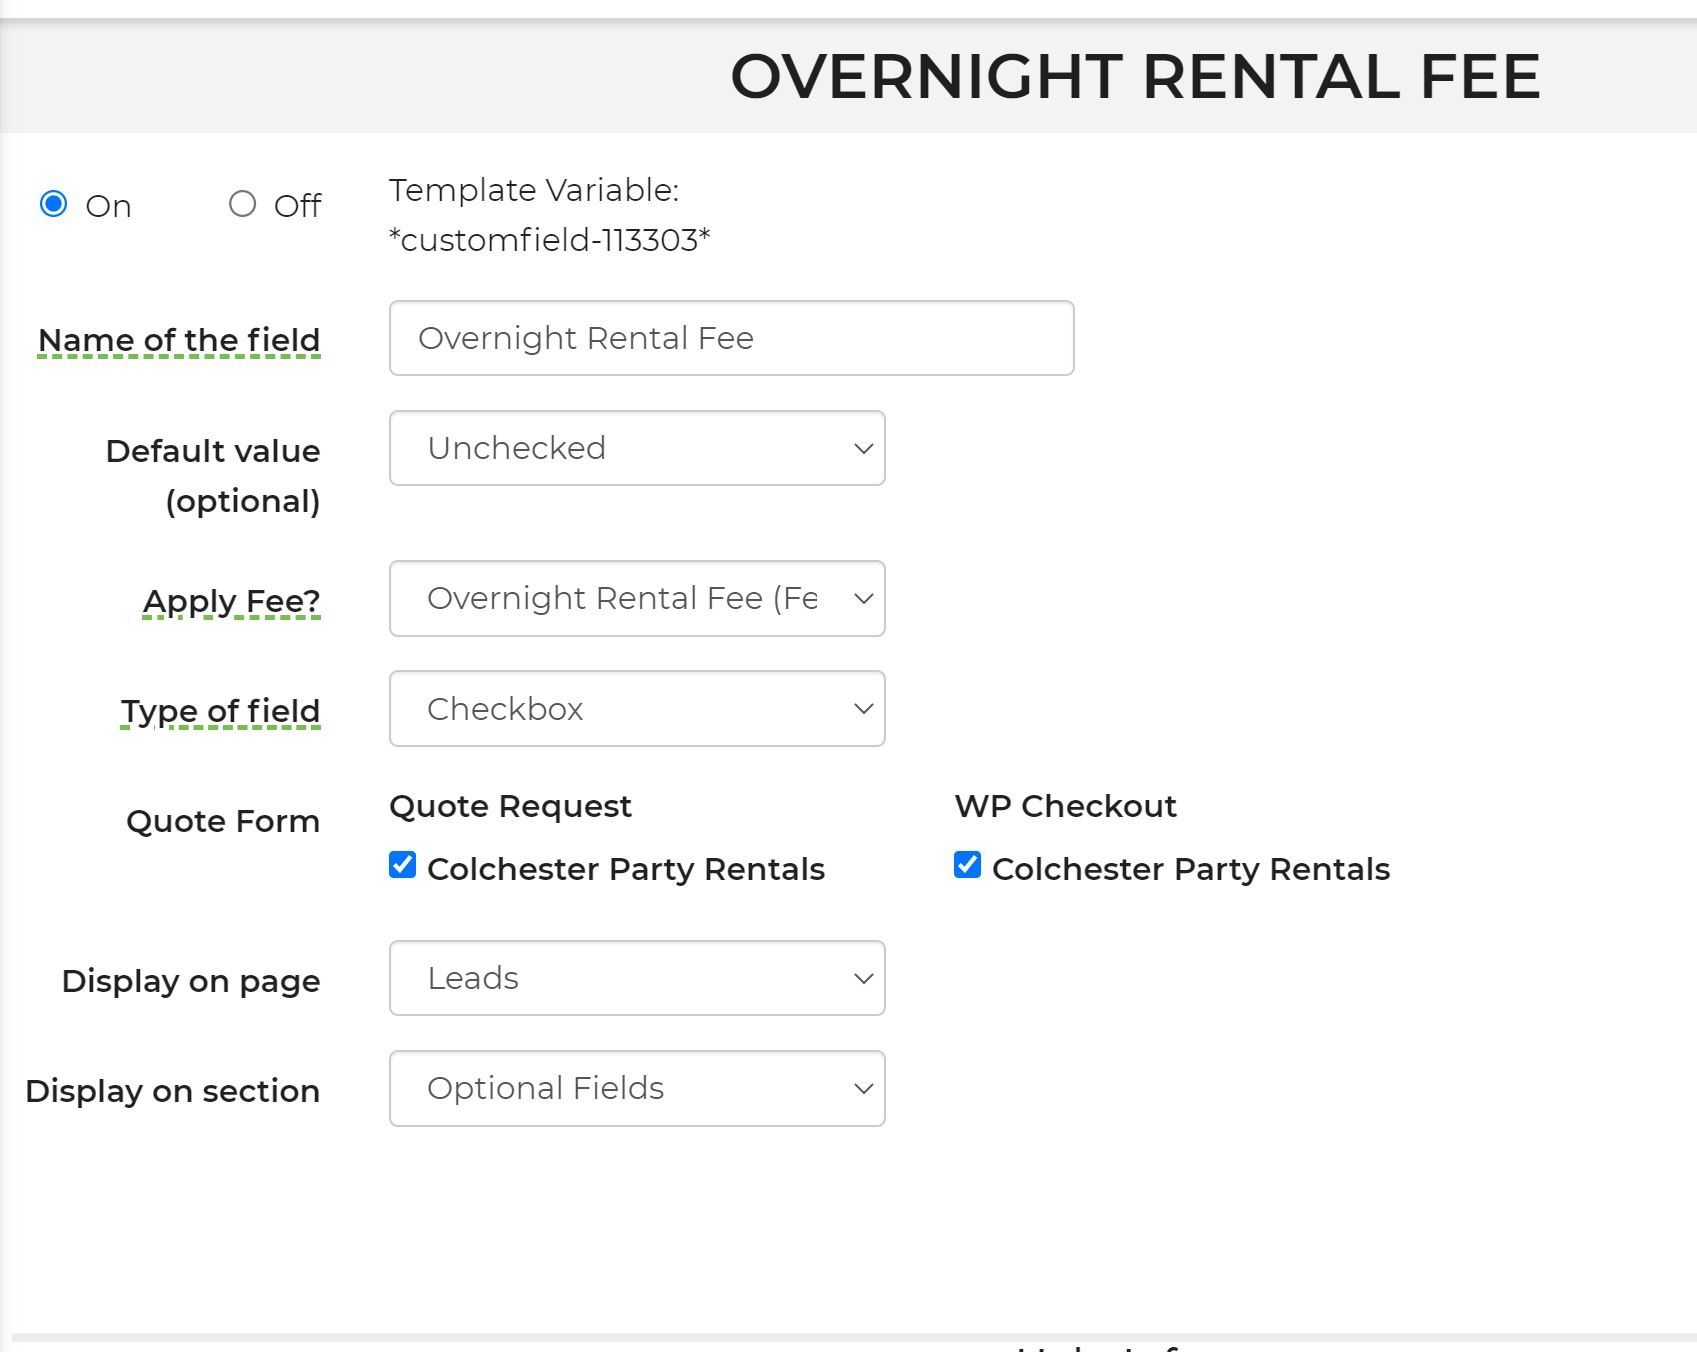This screenshot has height=1352, width=1697.
Task: Expand the Type of field Checkbox dropdown
Action: tap(636, 708)
